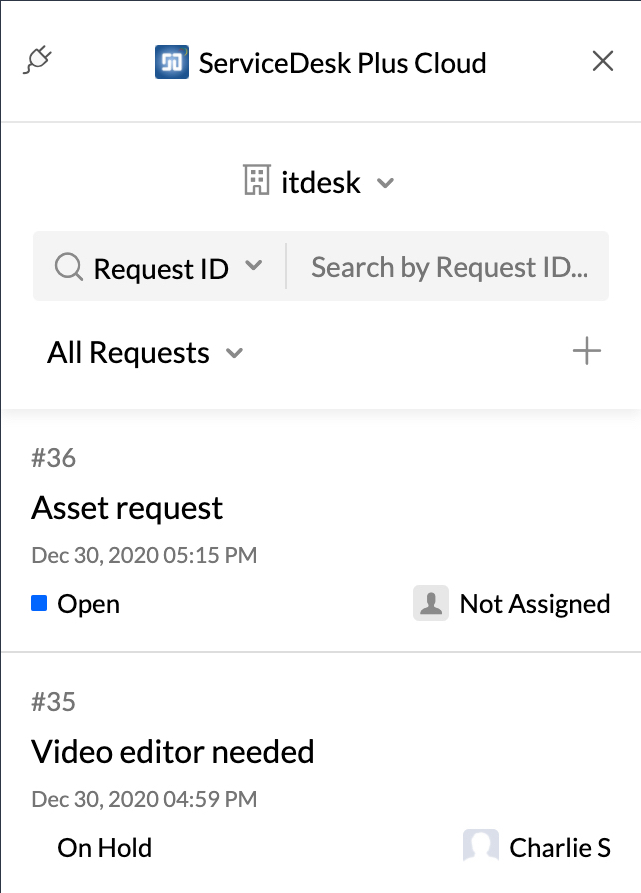Click the On Hold status of request #35
The image size is (641, 893).
104,847
